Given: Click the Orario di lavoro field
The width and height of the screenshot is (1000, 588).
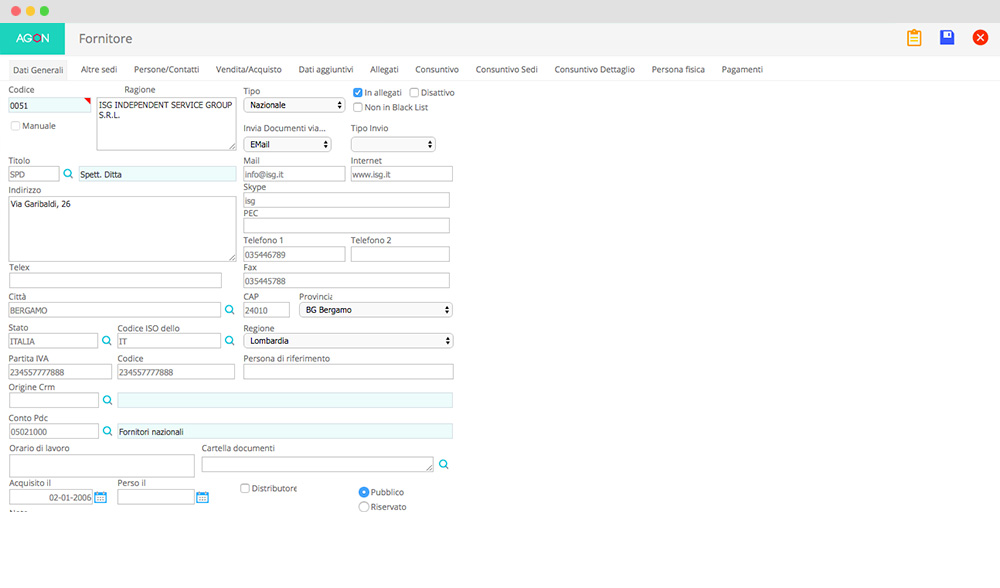Looking at the screenshot, I should click(x=102, y=466).
